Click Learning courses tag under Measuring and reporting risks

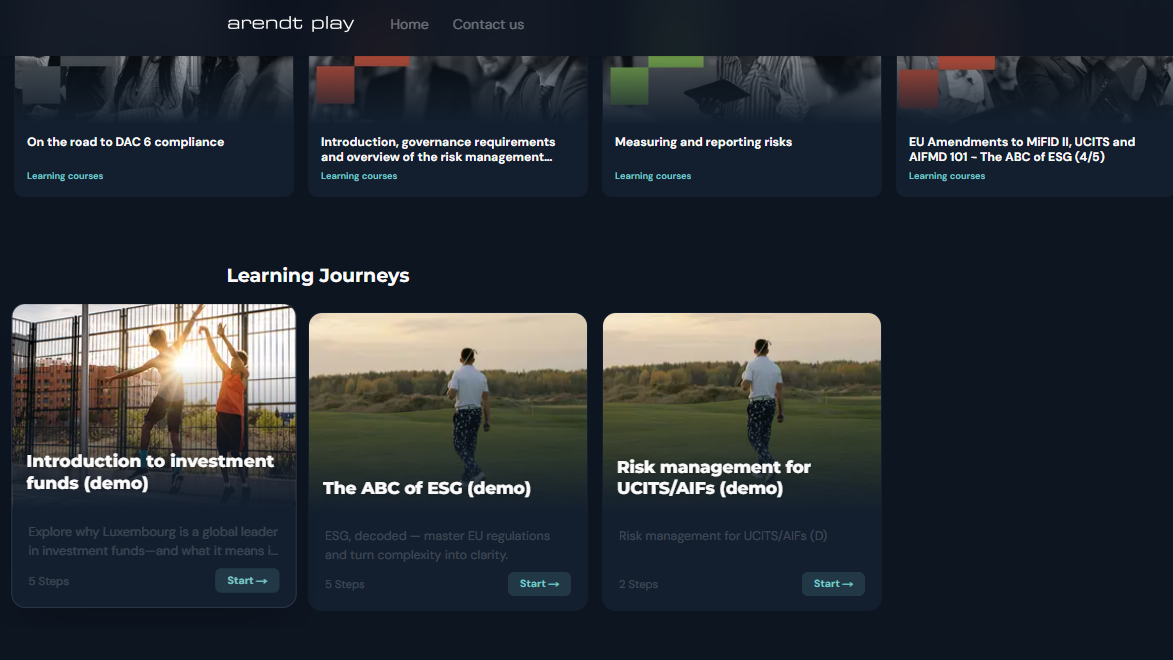(653, 176)
